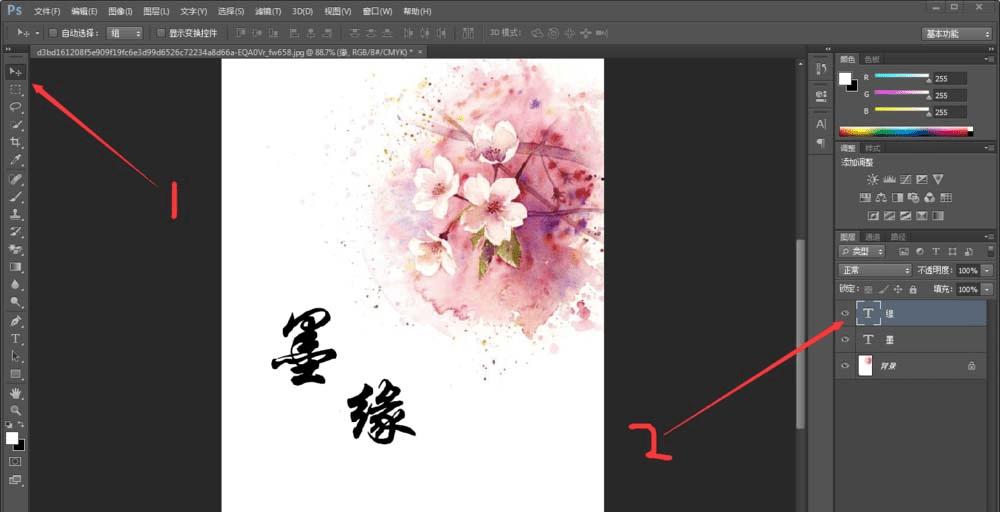
Task: Toggle lock all in layers panel
Action: (913, 289)
